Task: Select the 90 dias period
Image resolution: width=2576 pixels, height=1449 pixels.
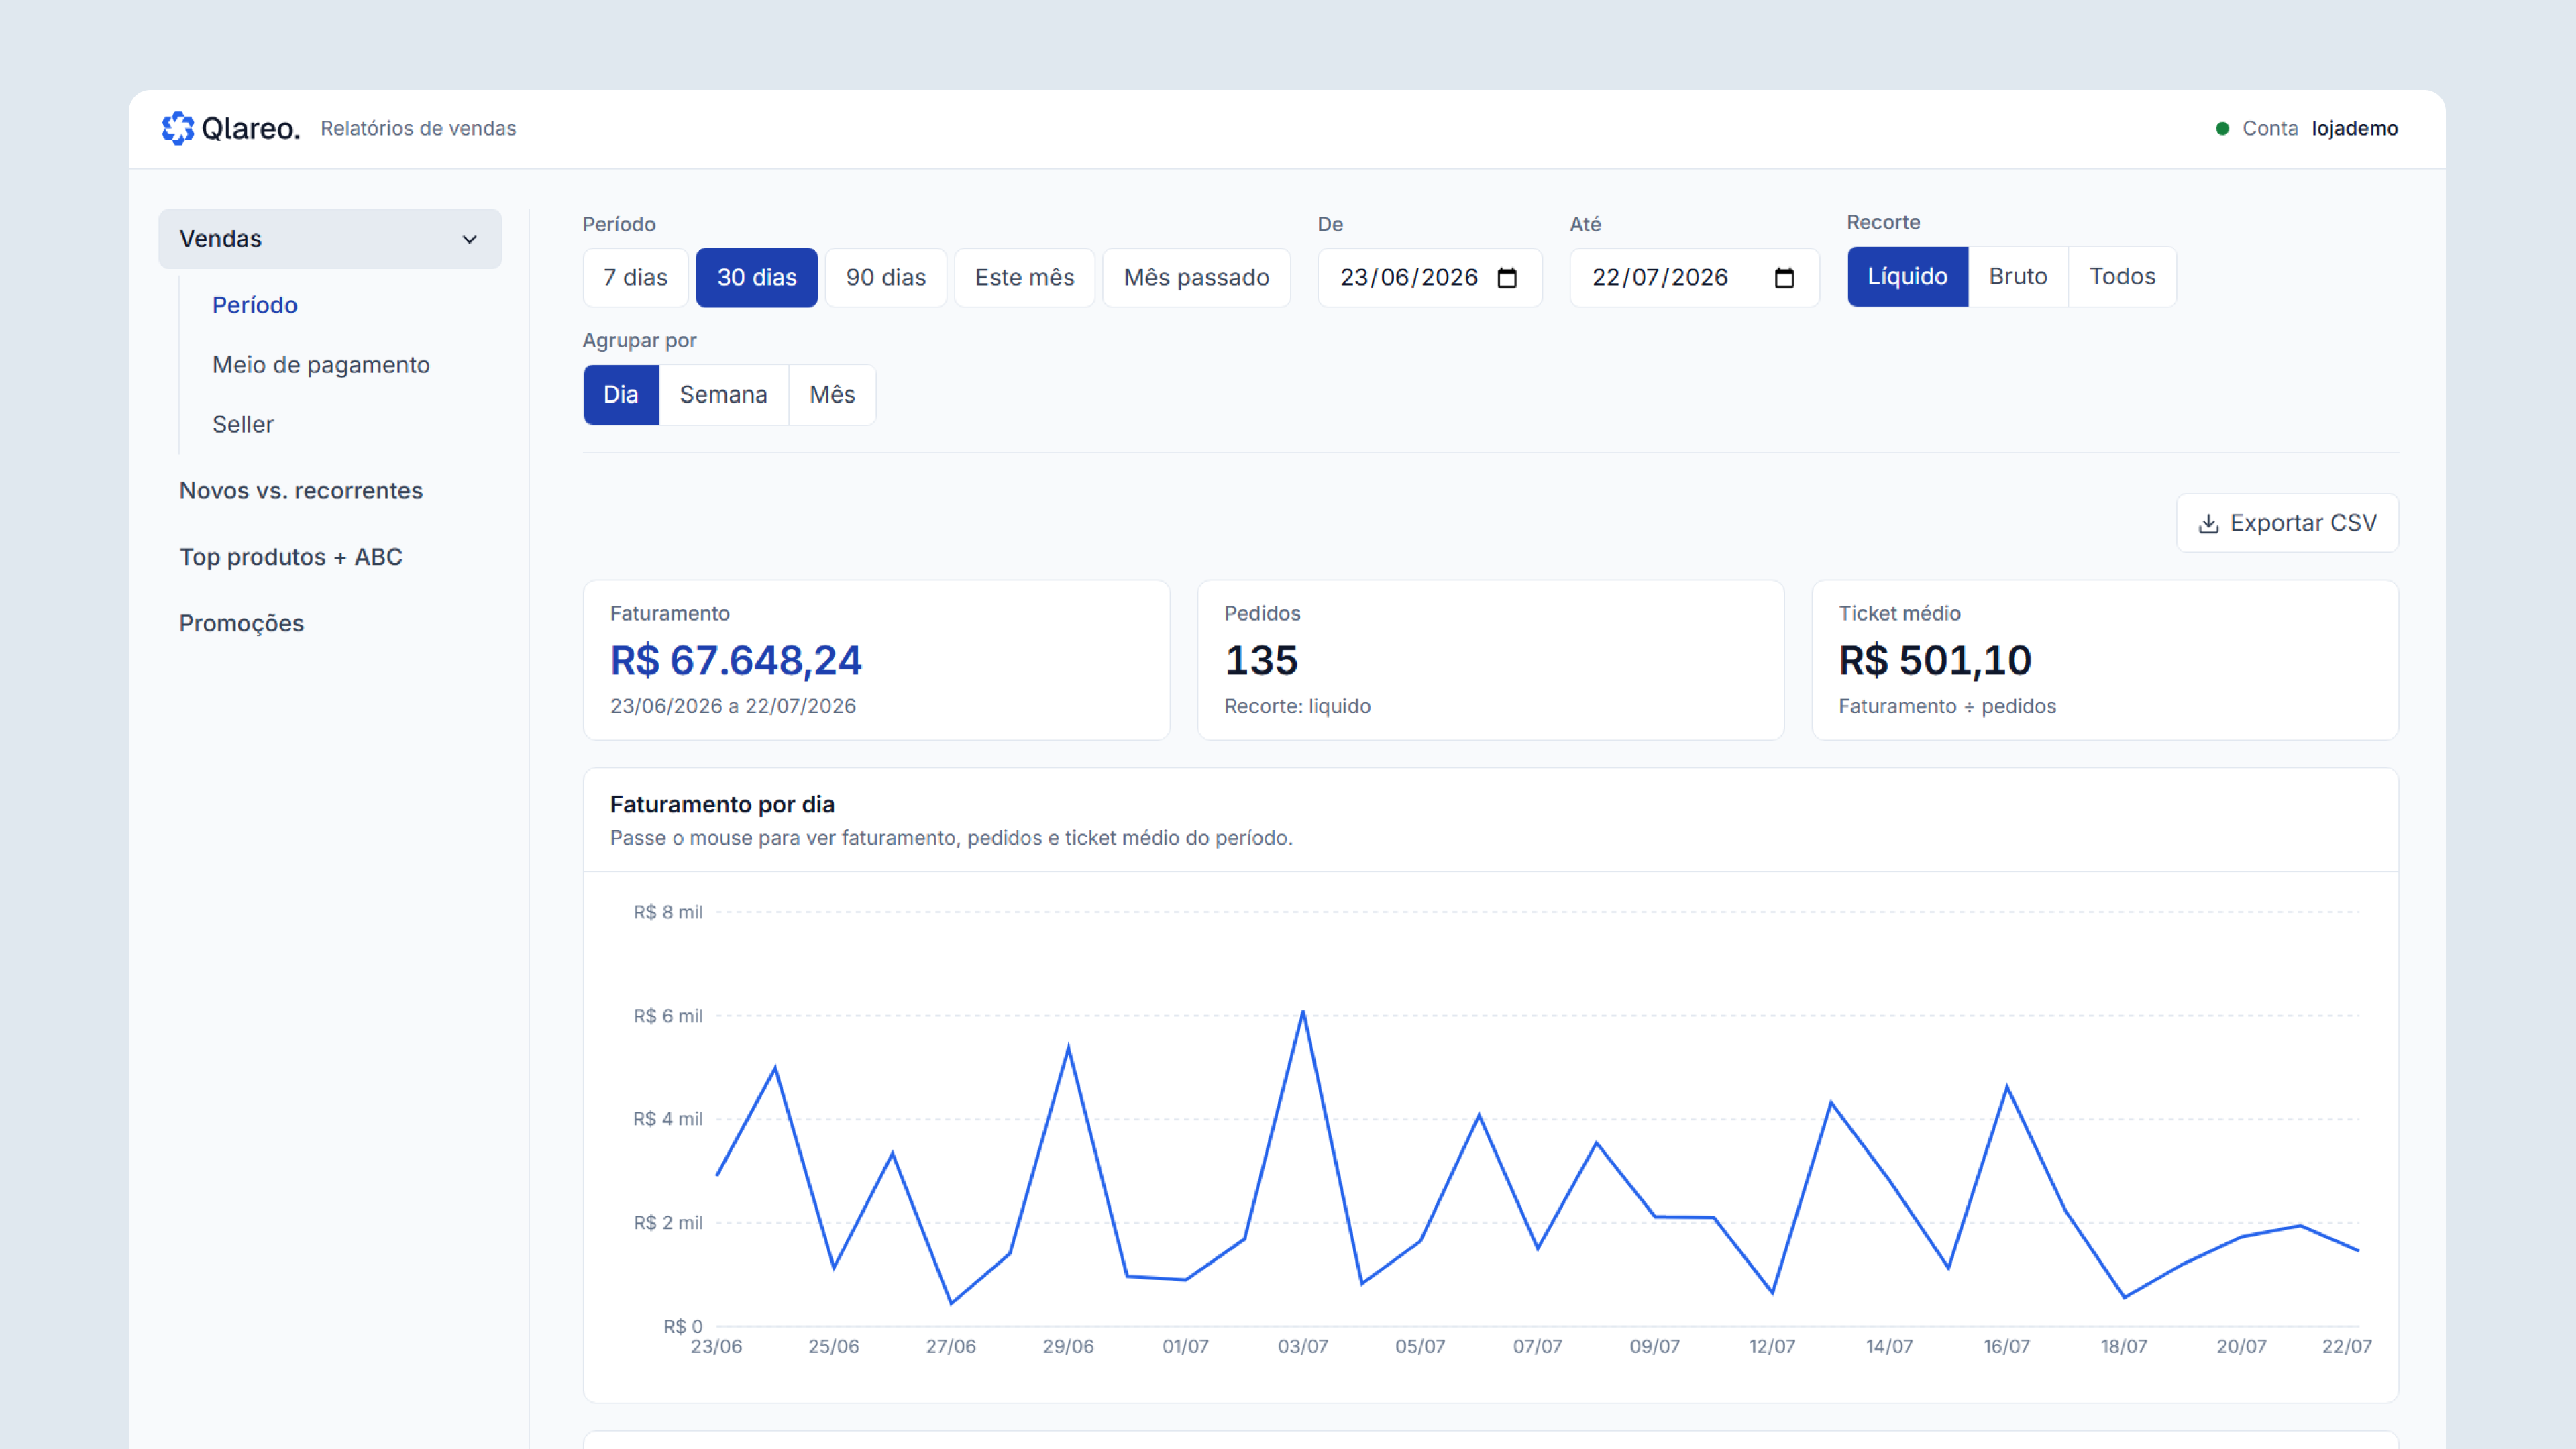Action: [886, 278]
